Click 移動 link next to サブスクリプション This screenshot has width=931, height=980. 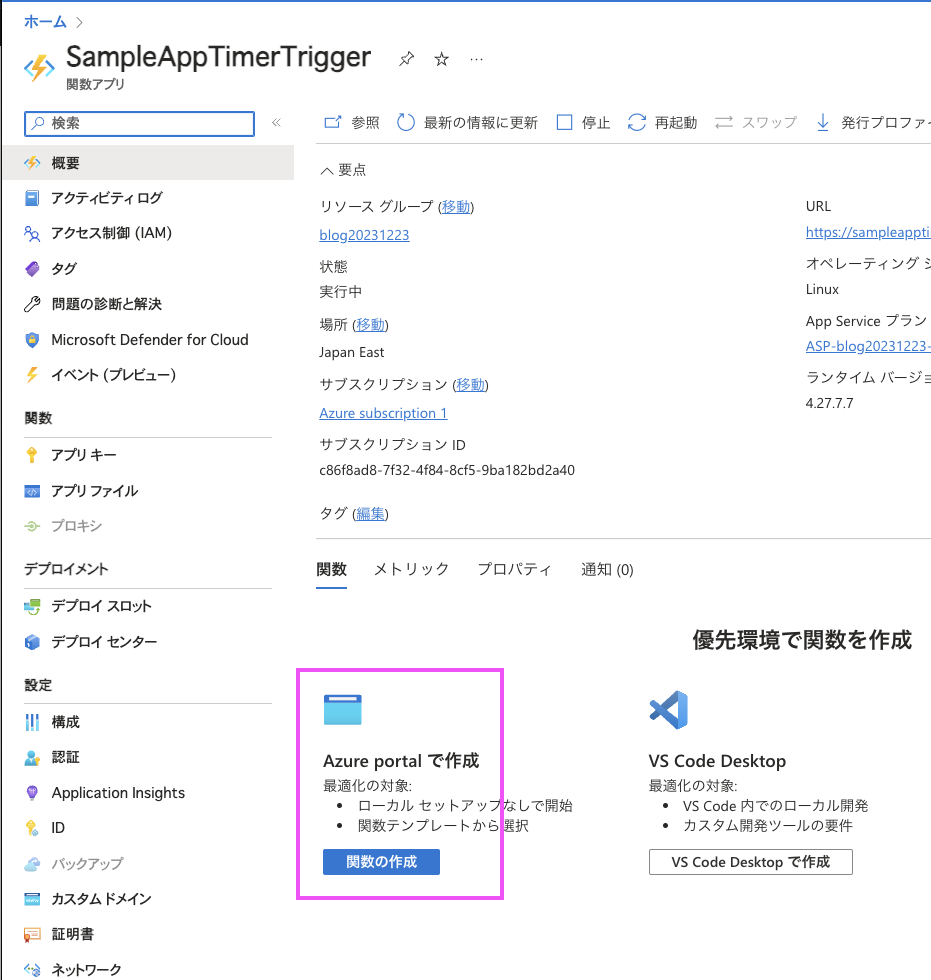470,385
